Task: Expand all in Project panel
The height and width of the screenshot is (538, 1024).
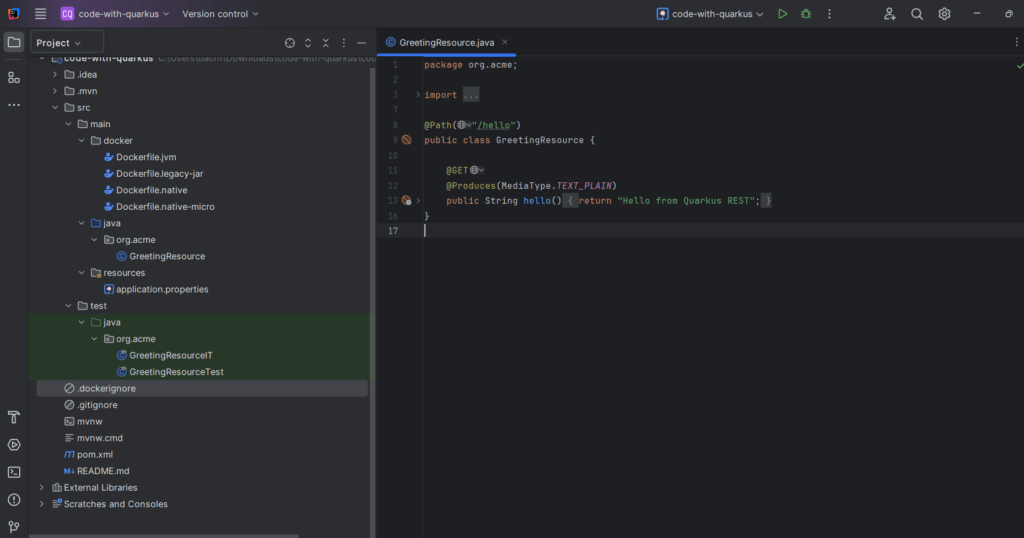Action: pos(308,43)
